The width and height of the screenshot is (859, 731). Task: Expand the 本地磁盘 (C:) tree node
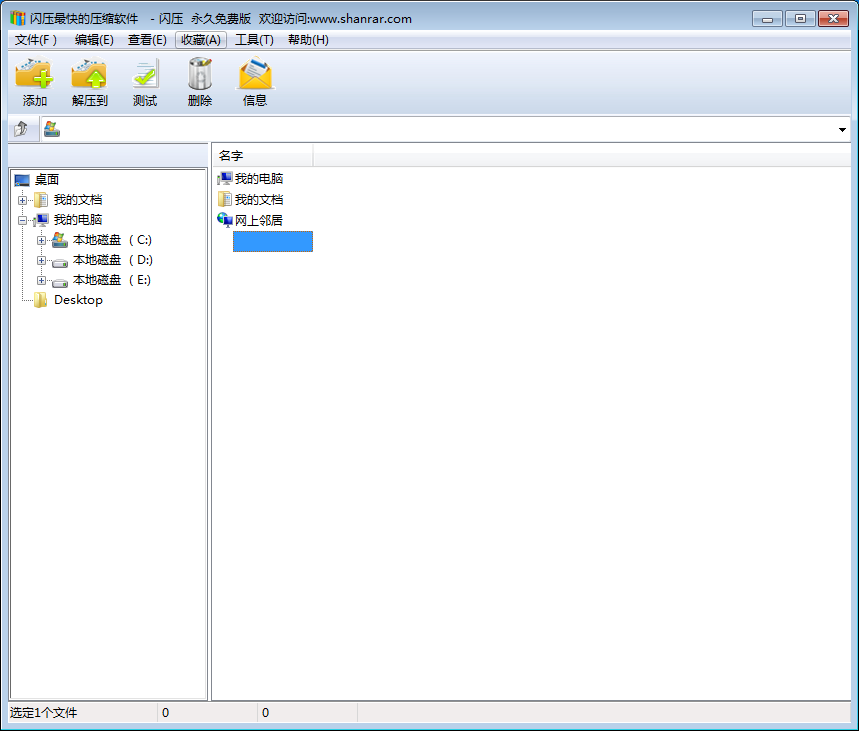pos(42,240)
